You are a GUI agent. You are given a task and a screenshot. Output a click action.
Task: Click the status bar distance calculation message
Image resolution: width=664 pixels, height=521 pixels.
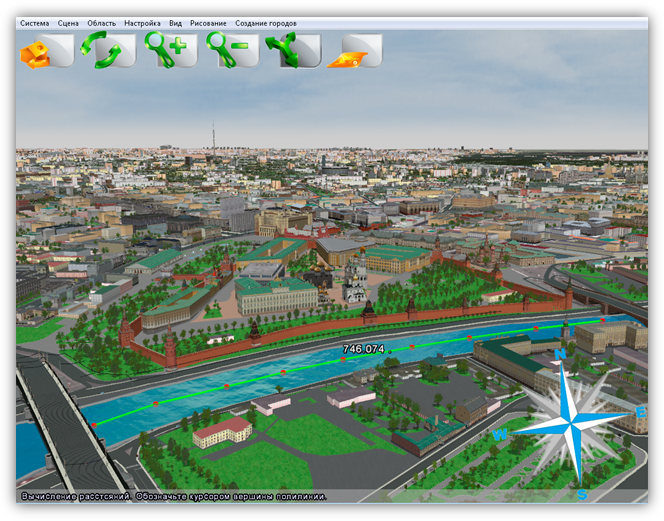[x=170, y=496]
